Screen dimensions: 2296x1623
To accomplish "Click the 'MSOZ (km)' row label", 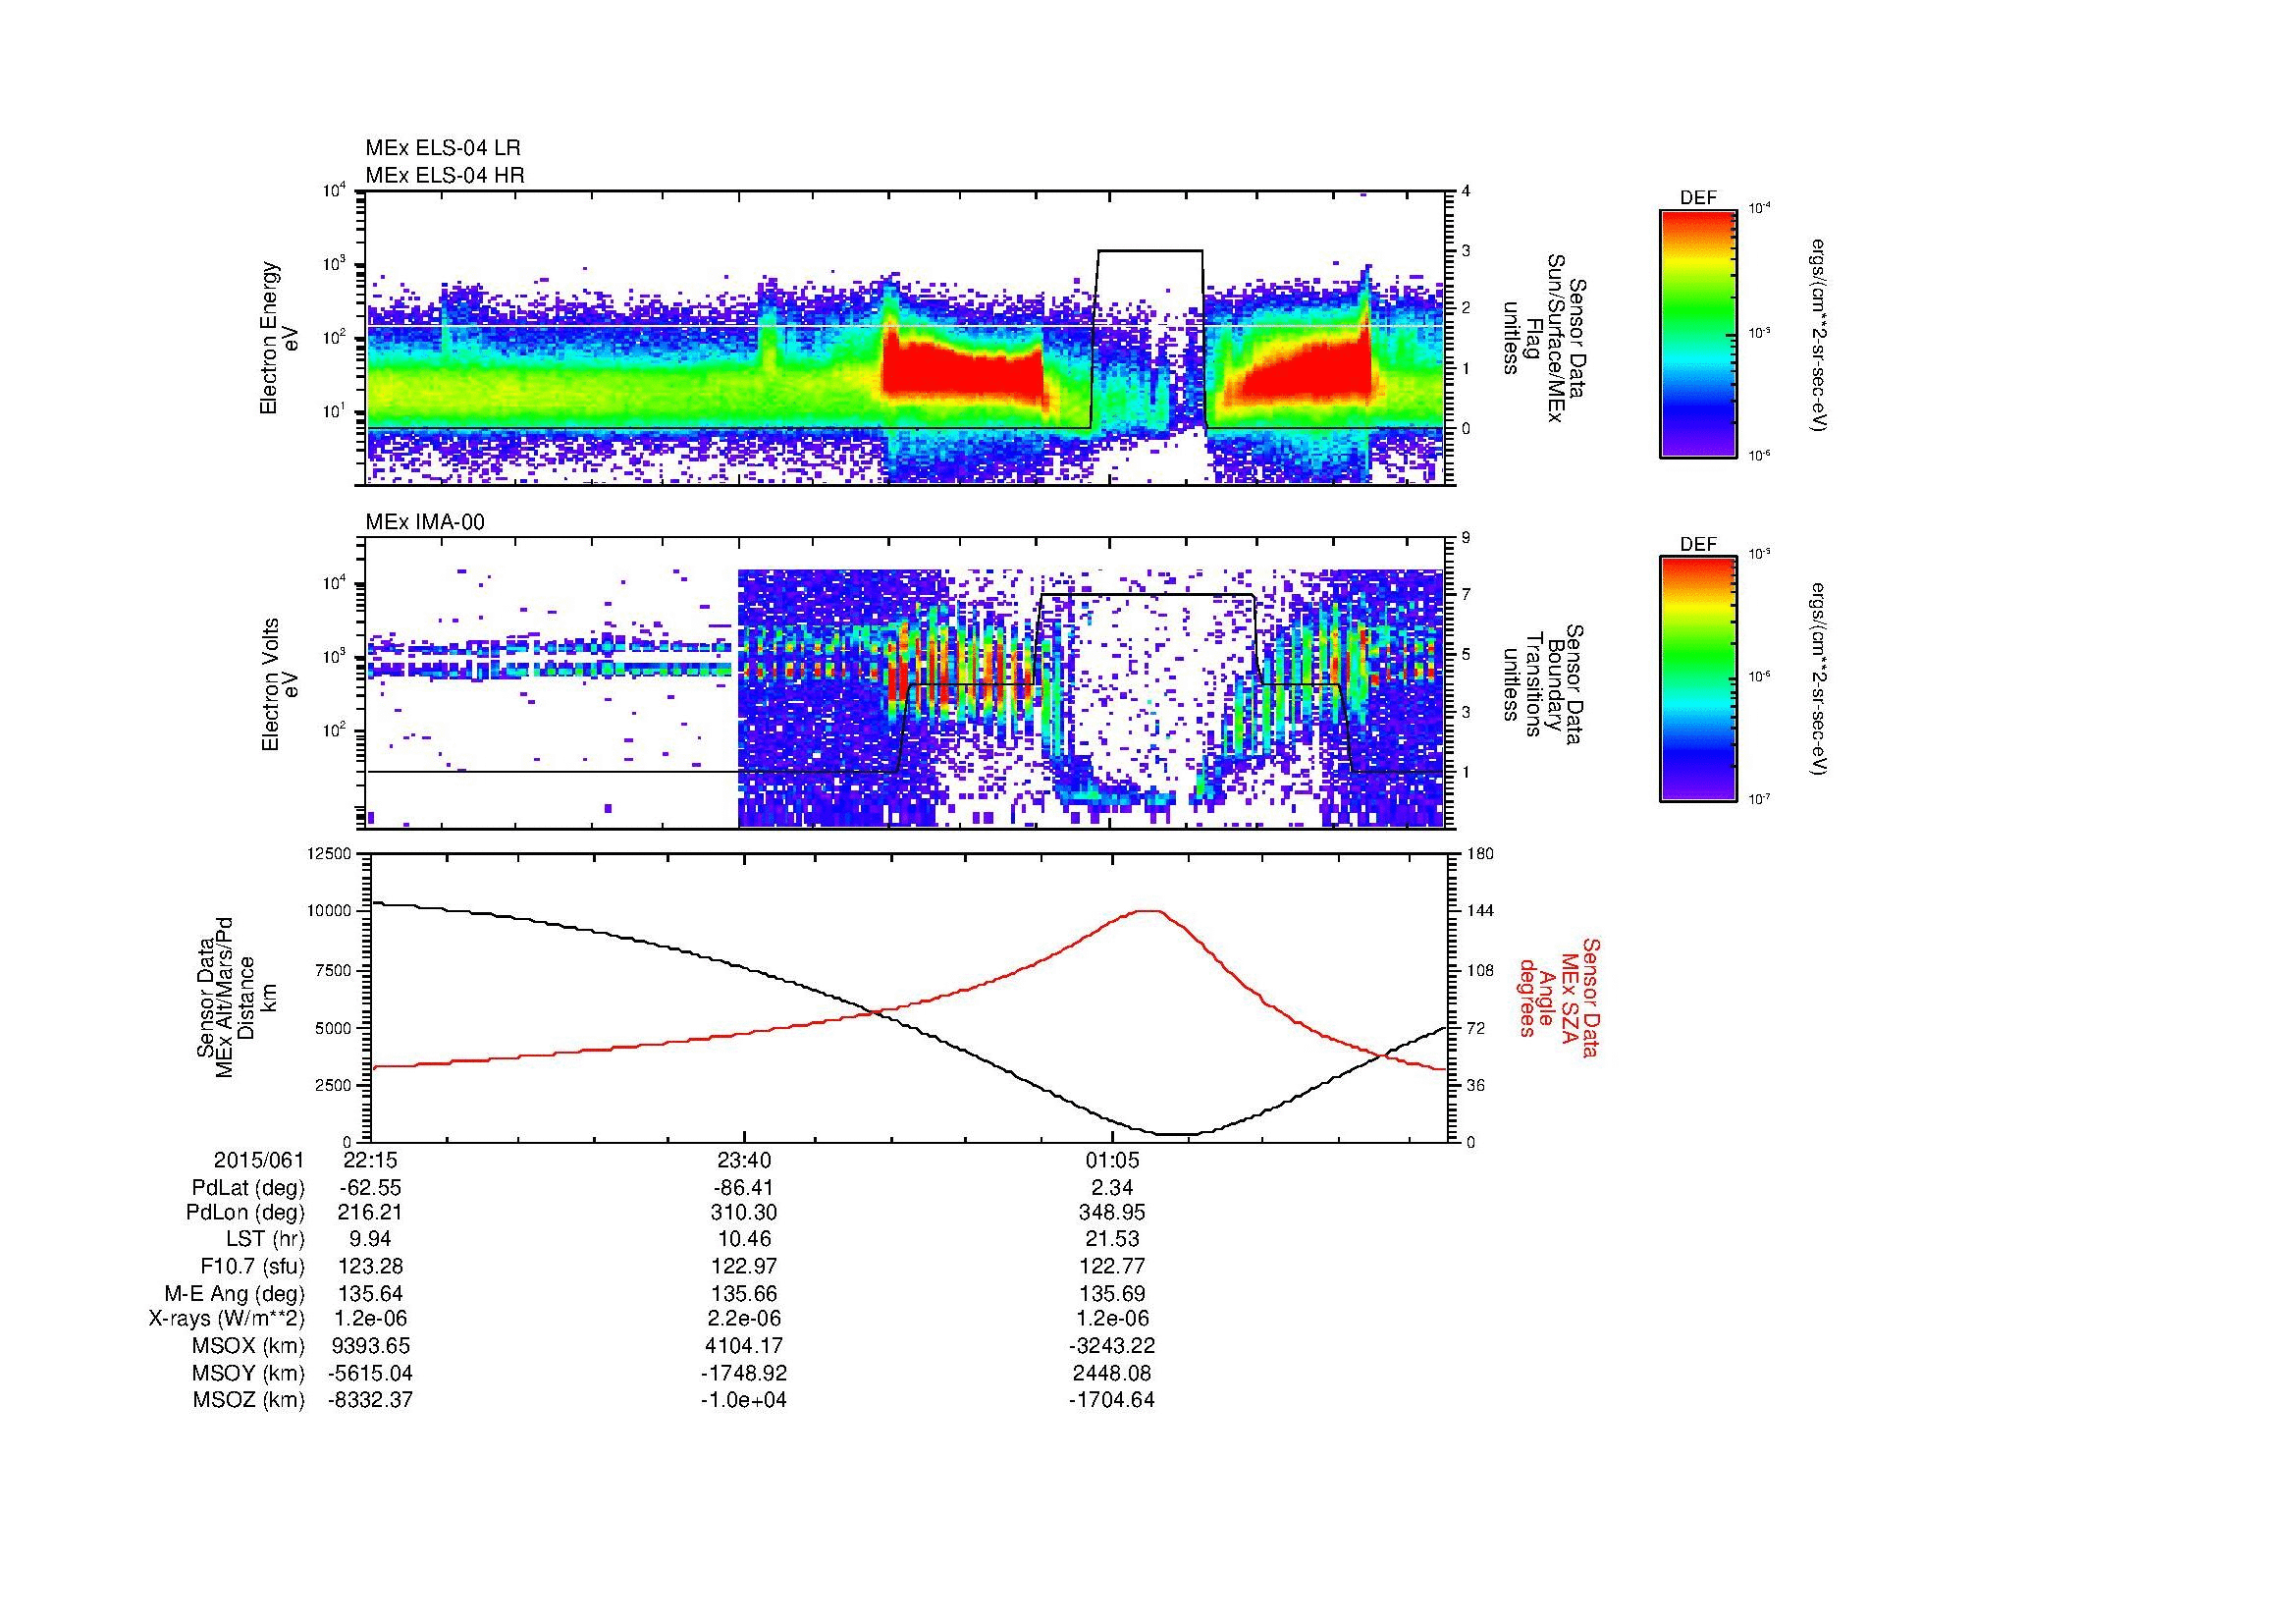I will point(249,1400).
